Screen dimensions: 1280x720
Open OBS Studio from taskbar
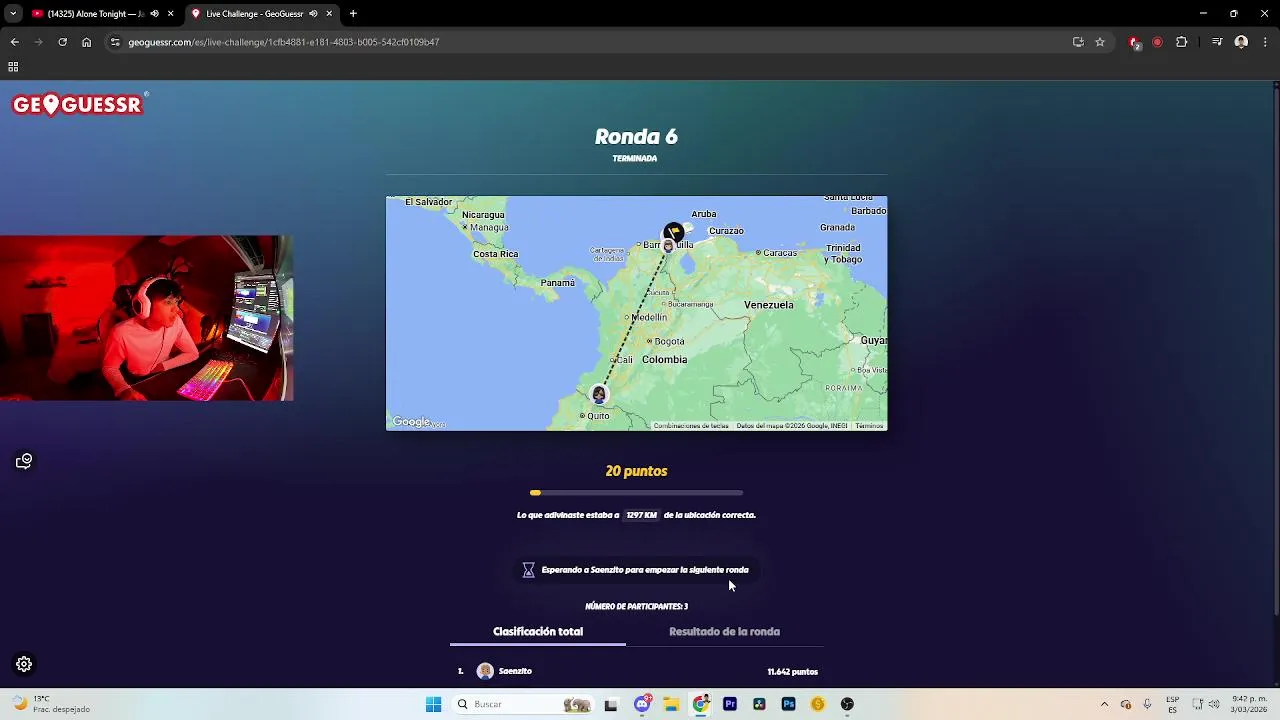click(847, 704)
